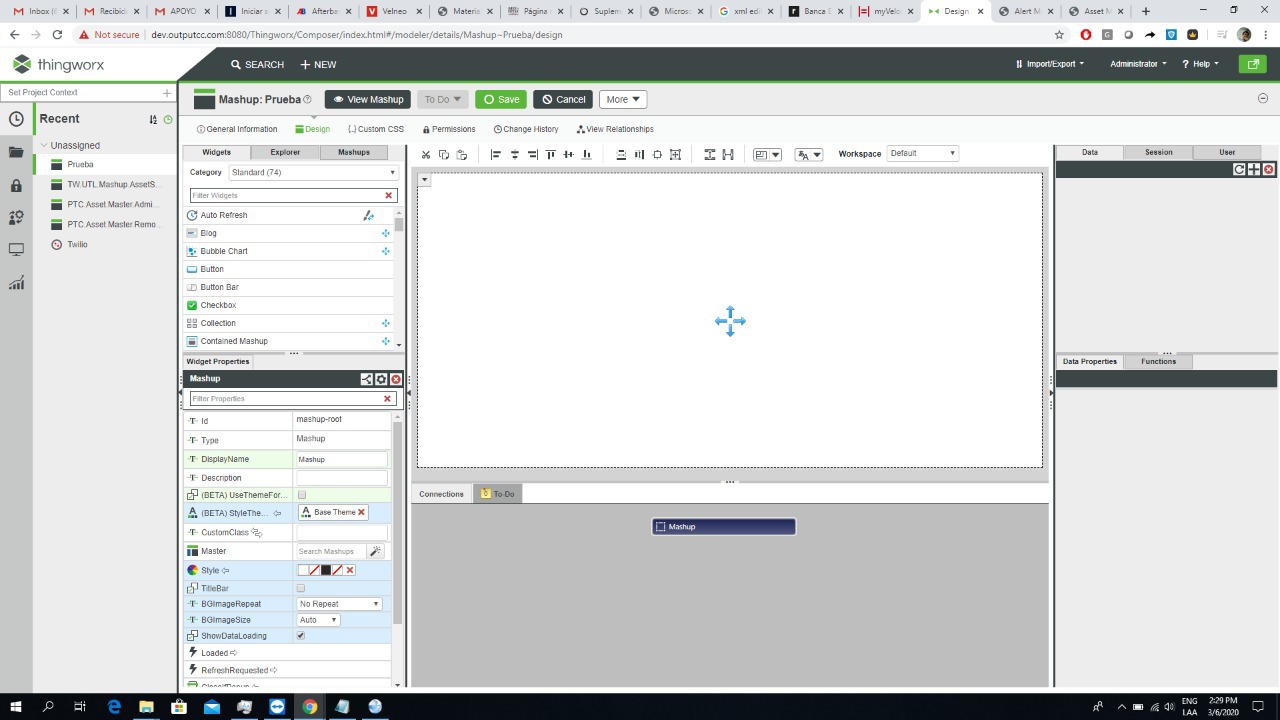Uncheck the ShowDataLoading checkbox

click(300, 636)
